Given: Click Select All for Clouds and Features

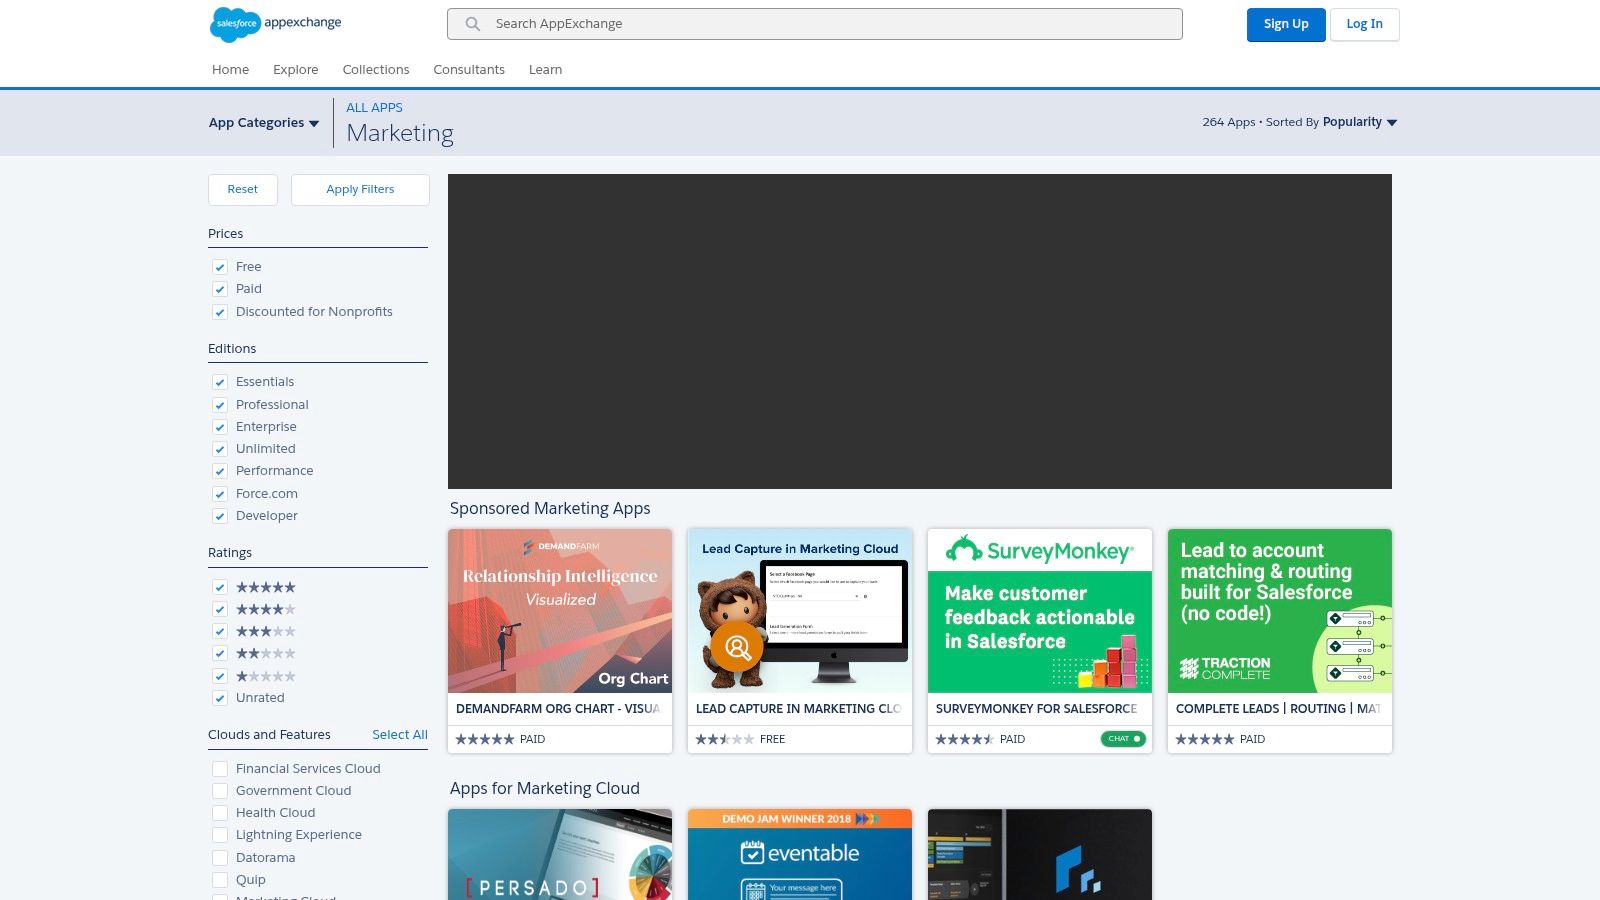Looking at the screenshot, I should [400, 734].
